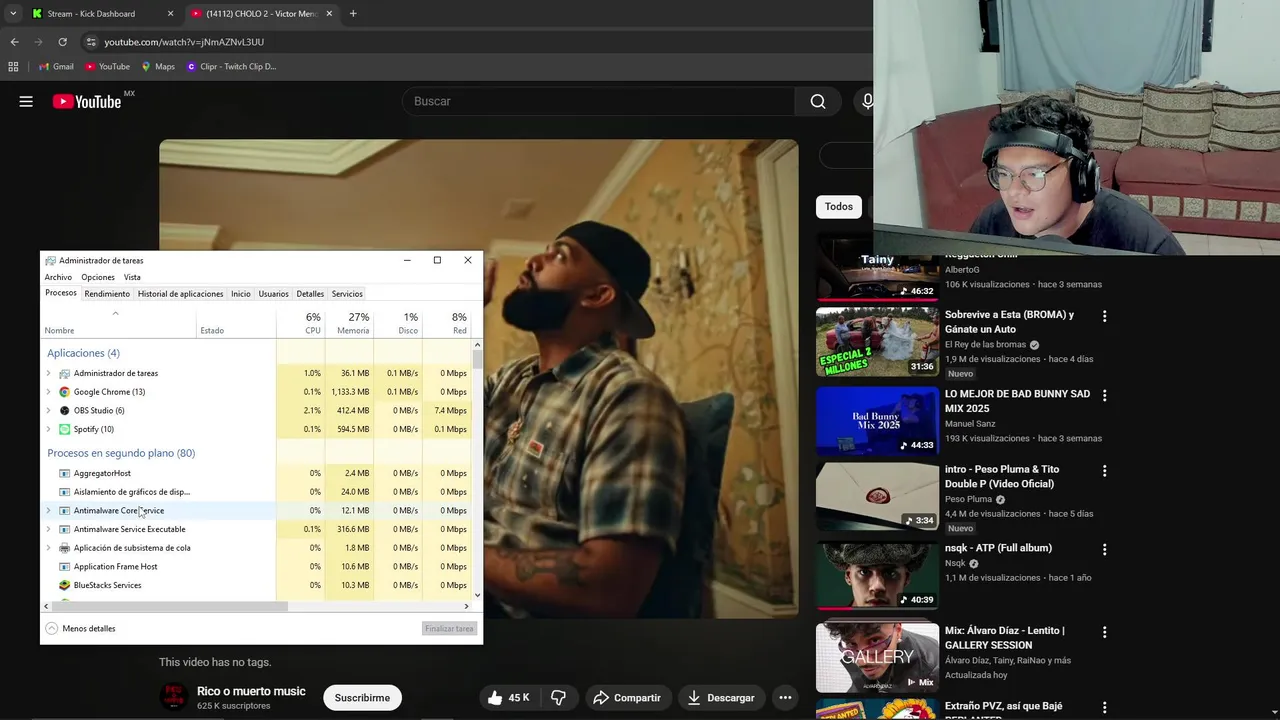Viewport: 1280px width, 720px height.
Task: Switch to the Usuarios tab
Action: (273, 294)
